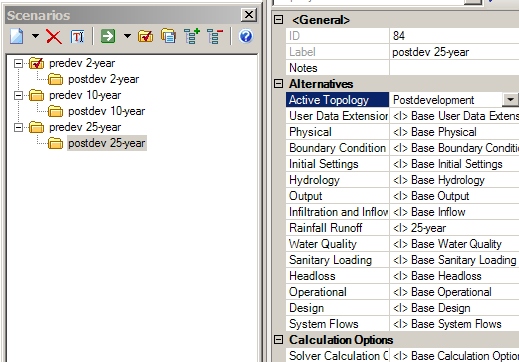Click the Scenario comparison copy icon
The height and width of the screenshot is (362, 519).
(168, 36)
